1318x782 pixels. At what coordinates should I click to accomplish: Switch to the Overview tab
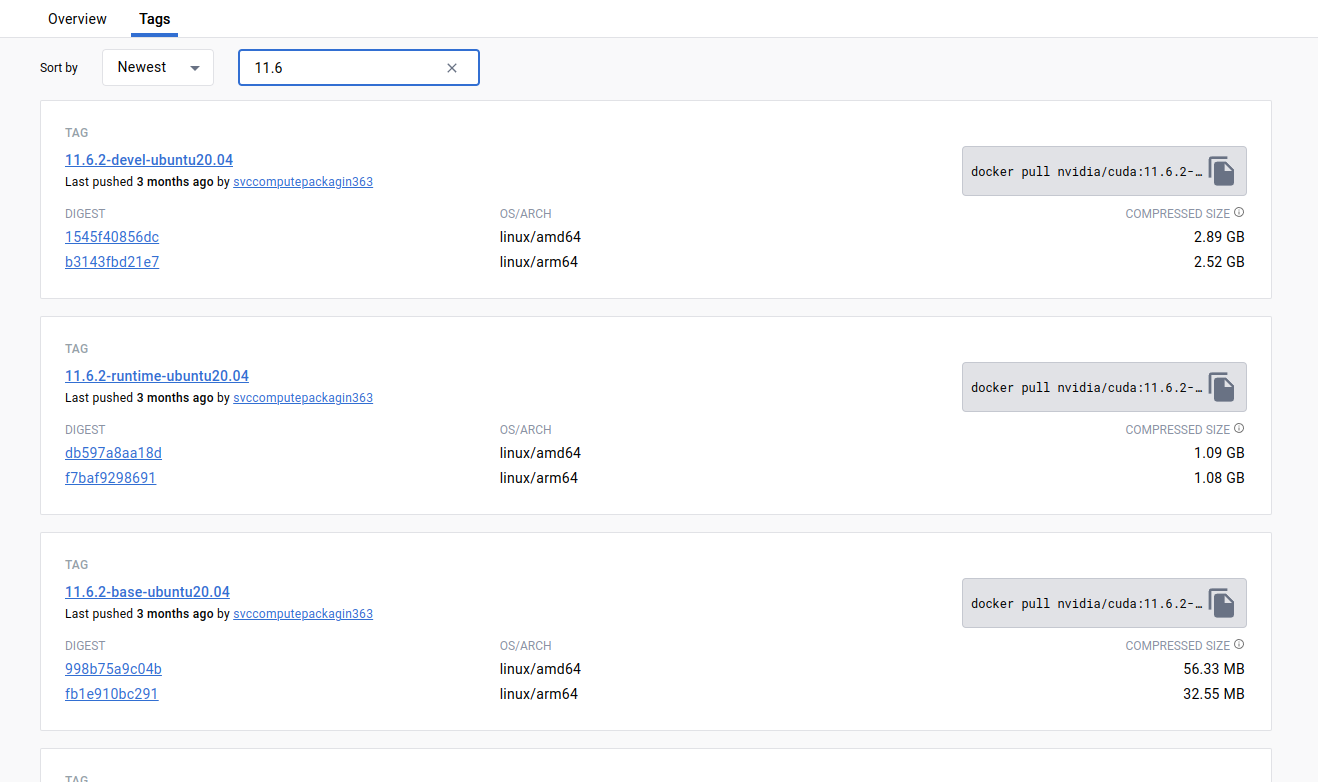coord(77,19)
